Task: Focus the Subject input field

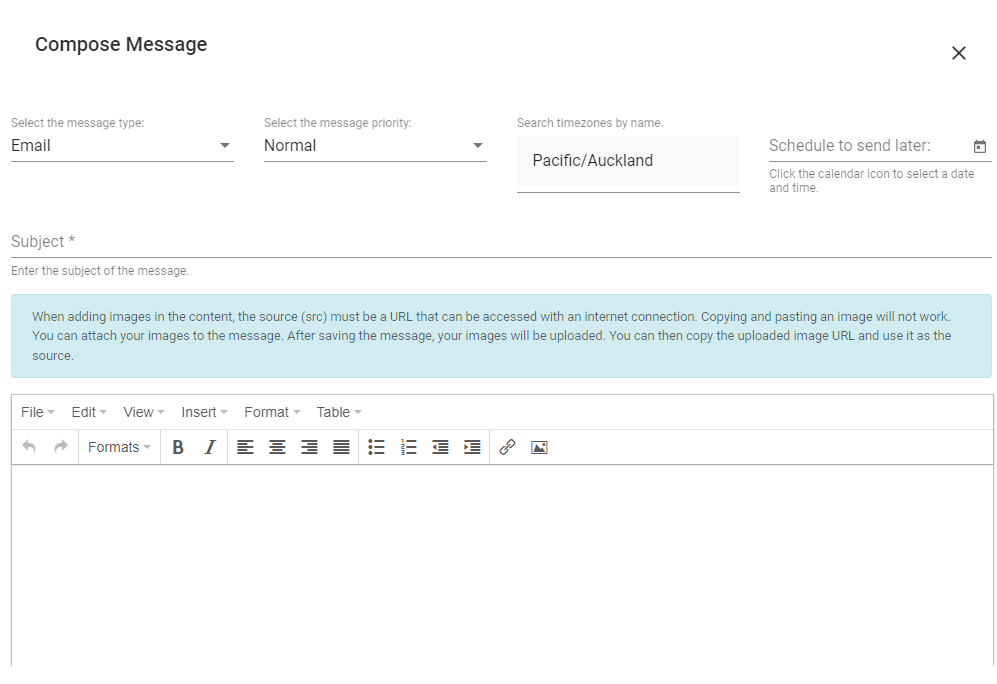Action: (501, 242)
